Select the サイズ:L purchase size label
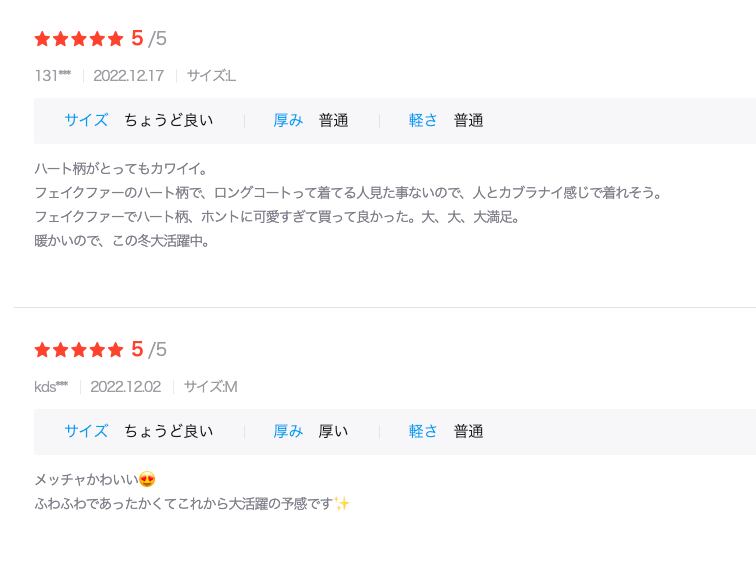 point(211,76)
